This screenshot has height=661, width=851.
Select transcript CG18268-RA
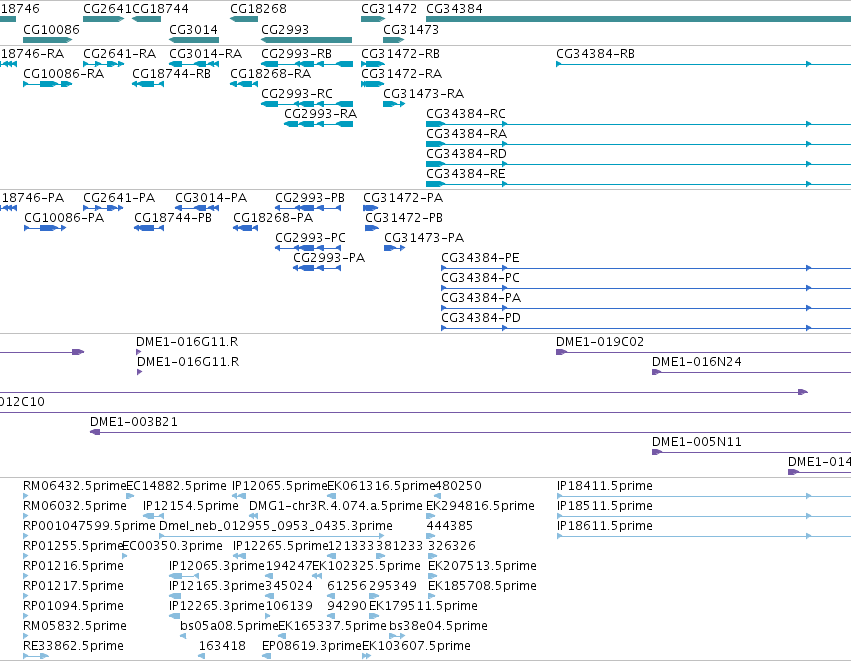pyautogui.click(x=244, y=84)
